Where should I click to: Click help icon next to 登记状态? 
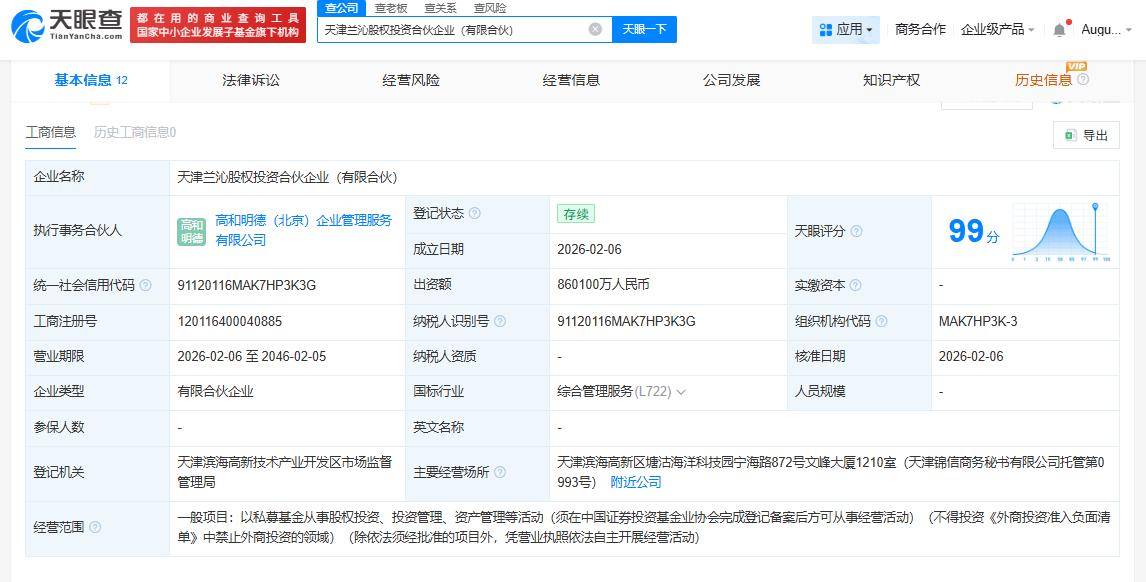[x=475, y=214]
